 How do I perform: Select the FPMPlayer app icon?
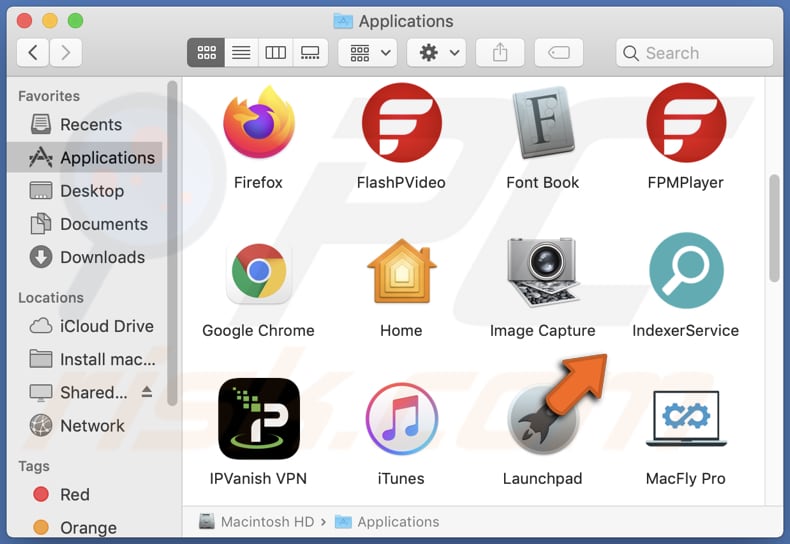(686, 122)
